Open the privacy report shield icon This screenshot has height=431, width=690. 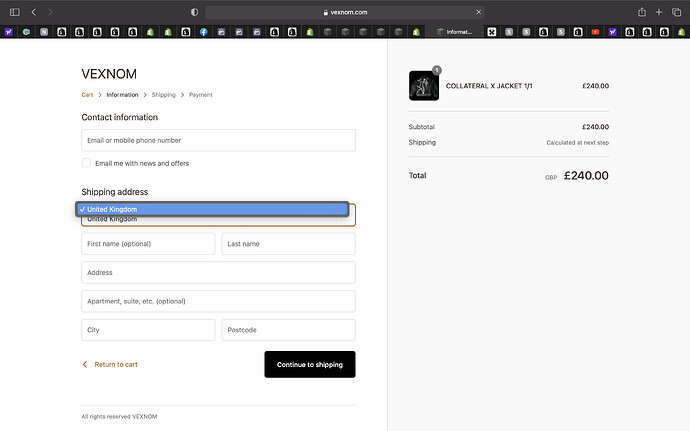pyautogui.click(x=194, y=12)
